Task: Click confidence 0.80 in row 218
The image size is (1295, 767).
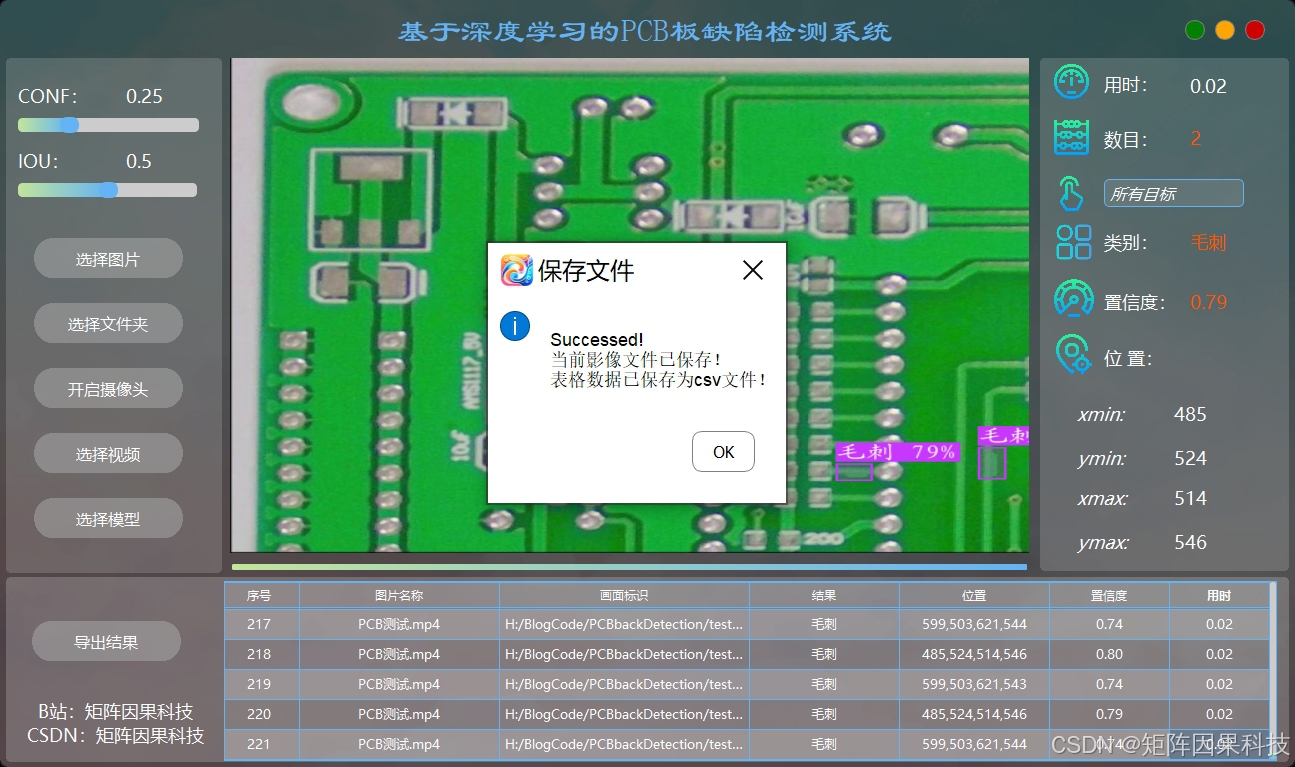Action: pyautogui.click(x=1109, y=654)
